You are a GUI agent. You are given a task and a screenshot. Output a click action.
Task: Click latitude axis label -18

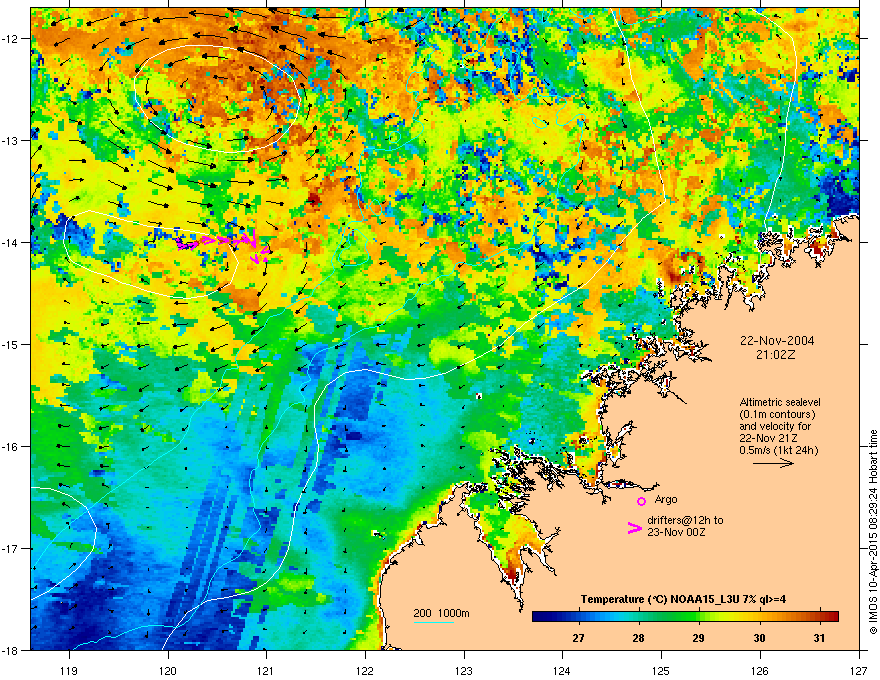pos(10,650)
